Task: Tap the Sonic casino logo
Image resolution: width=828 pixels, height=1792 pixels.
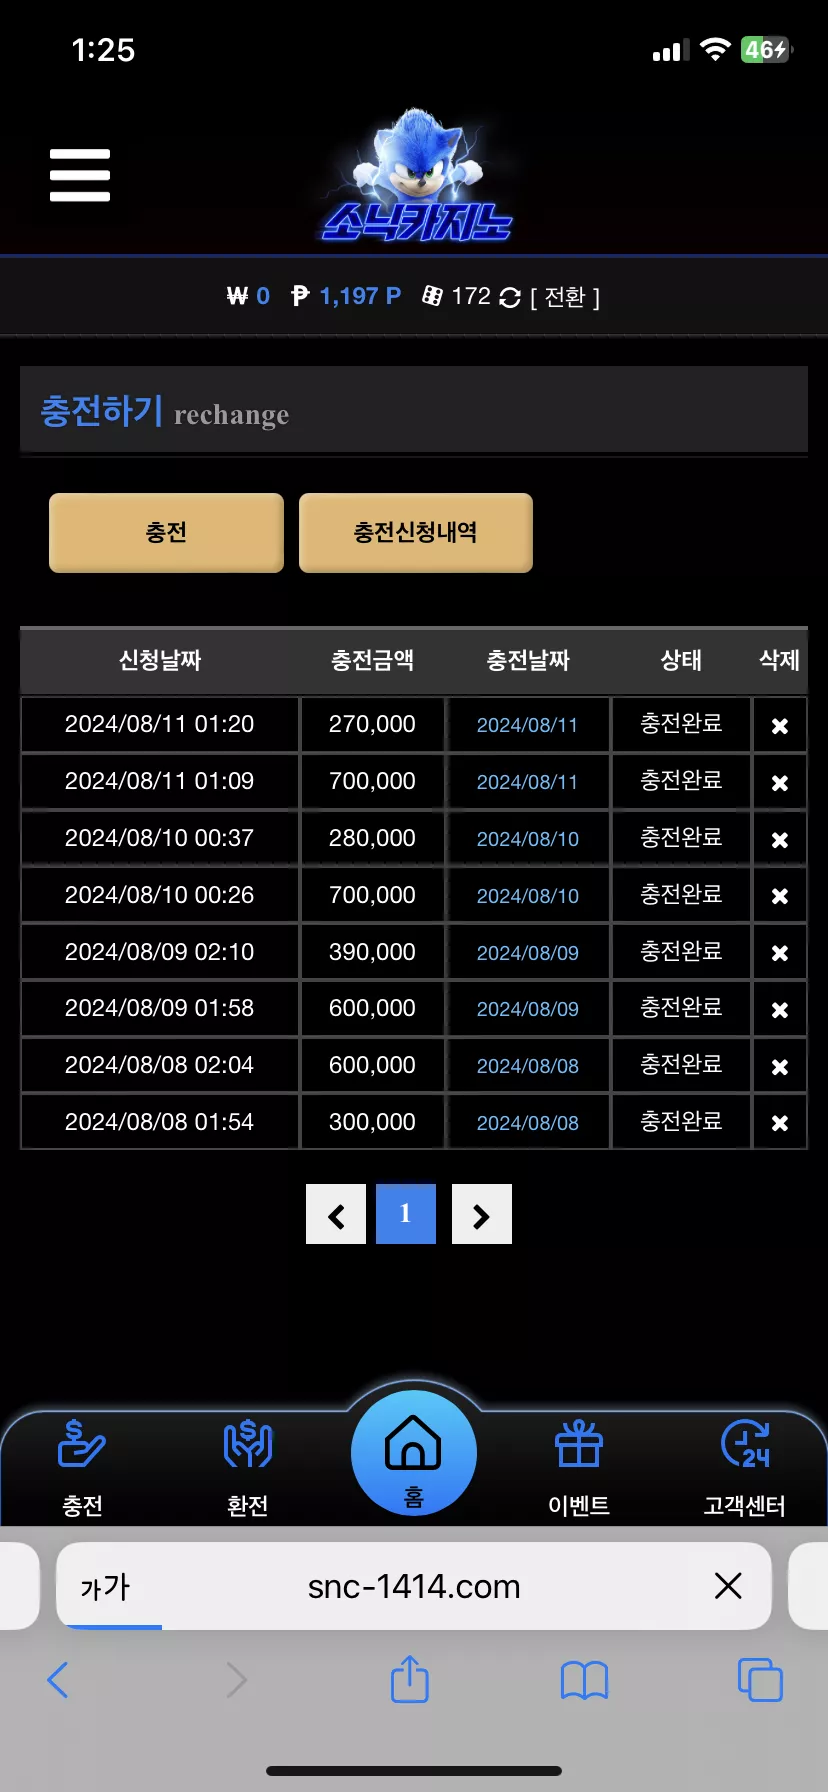Action: click(x=417, y=178)
